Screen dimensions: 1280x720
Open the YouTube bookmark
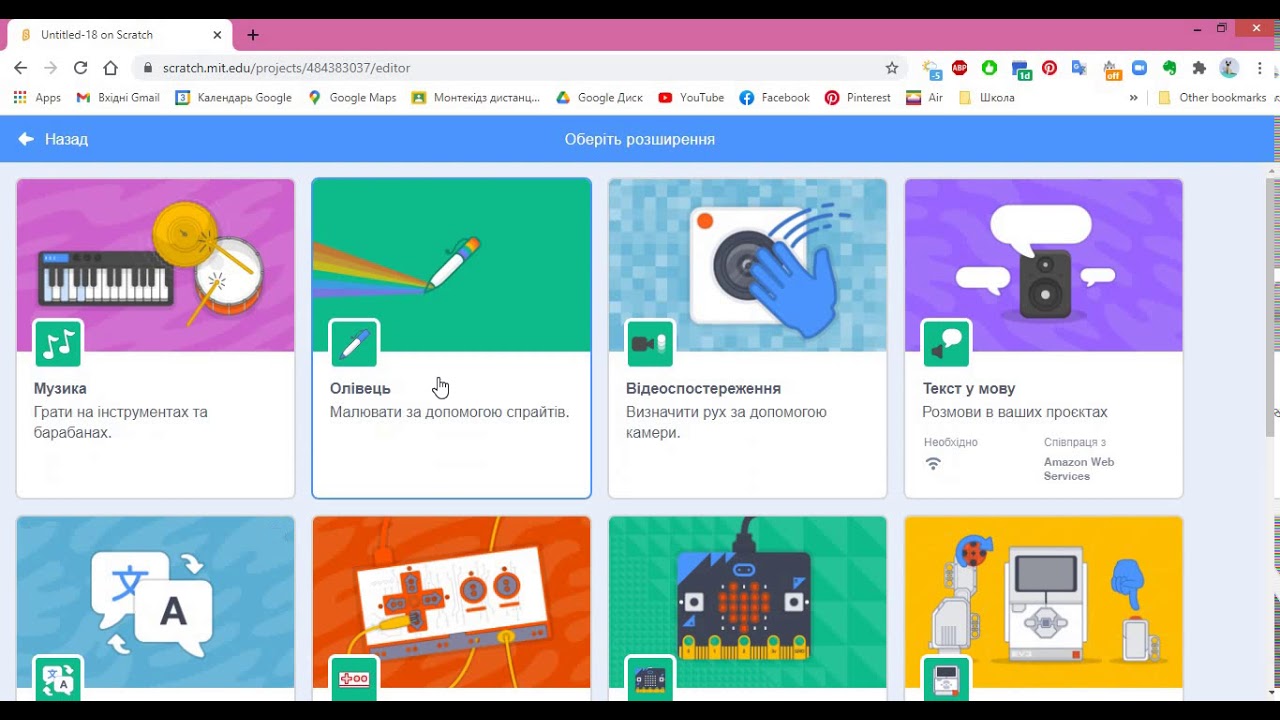click(x=691, y=98)
